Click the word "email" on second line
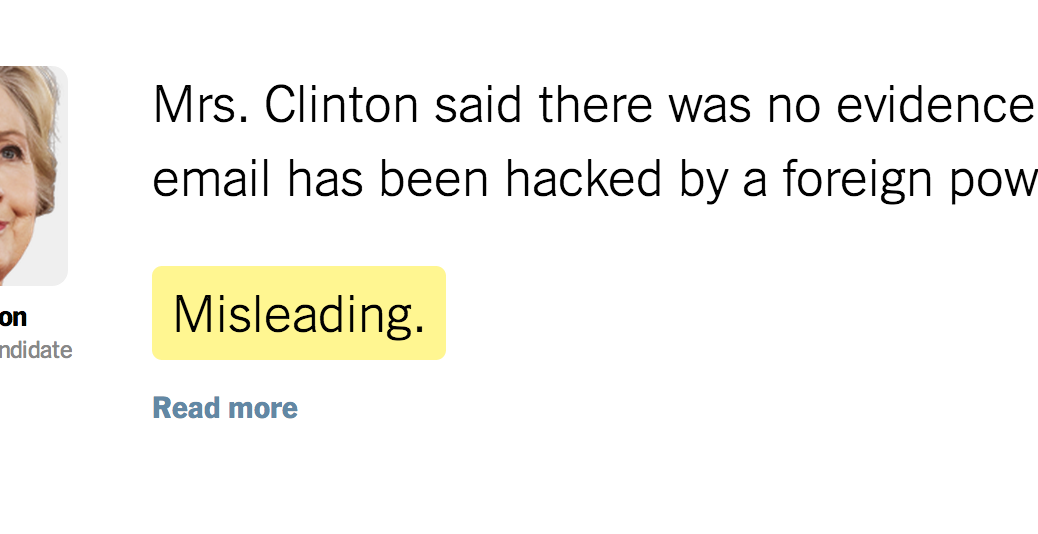This screenshot has width=1038, height=534. pos(212,180)
